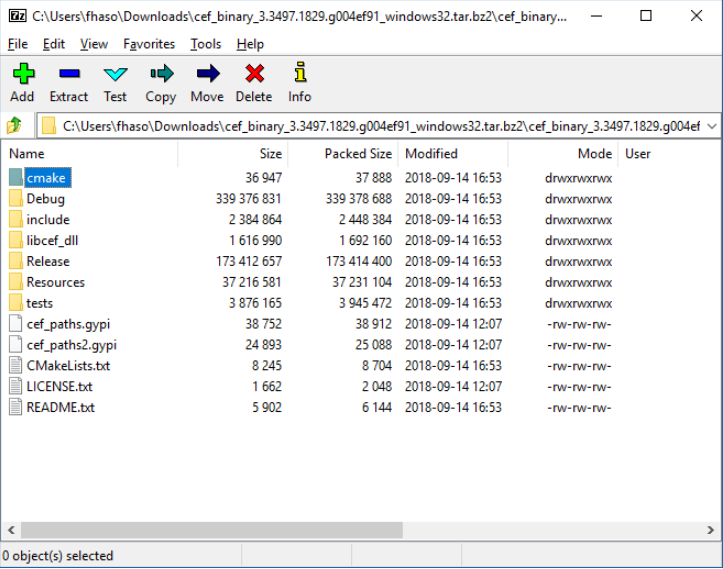Sort list by Modified column header
The width and height of the screenshot is (723, 569).
click(431, 154)
